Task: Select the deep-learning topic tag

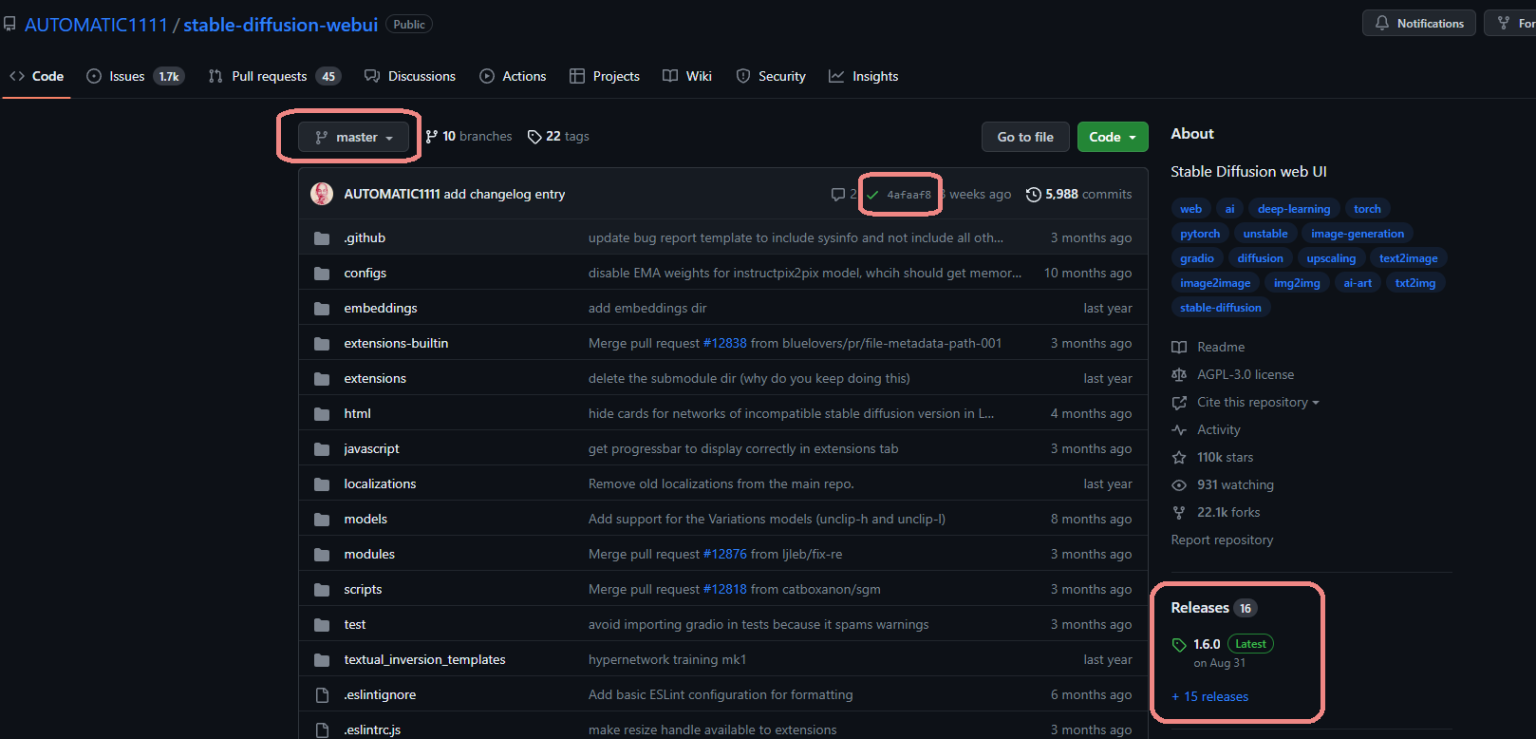Action: pyautogui.click(x=1293, y=209)
